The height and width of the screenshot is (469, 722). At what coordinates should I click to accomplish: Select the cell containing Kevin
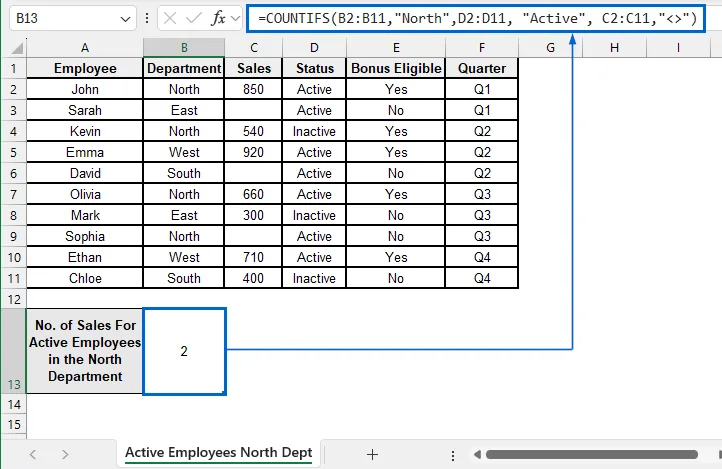85,131
